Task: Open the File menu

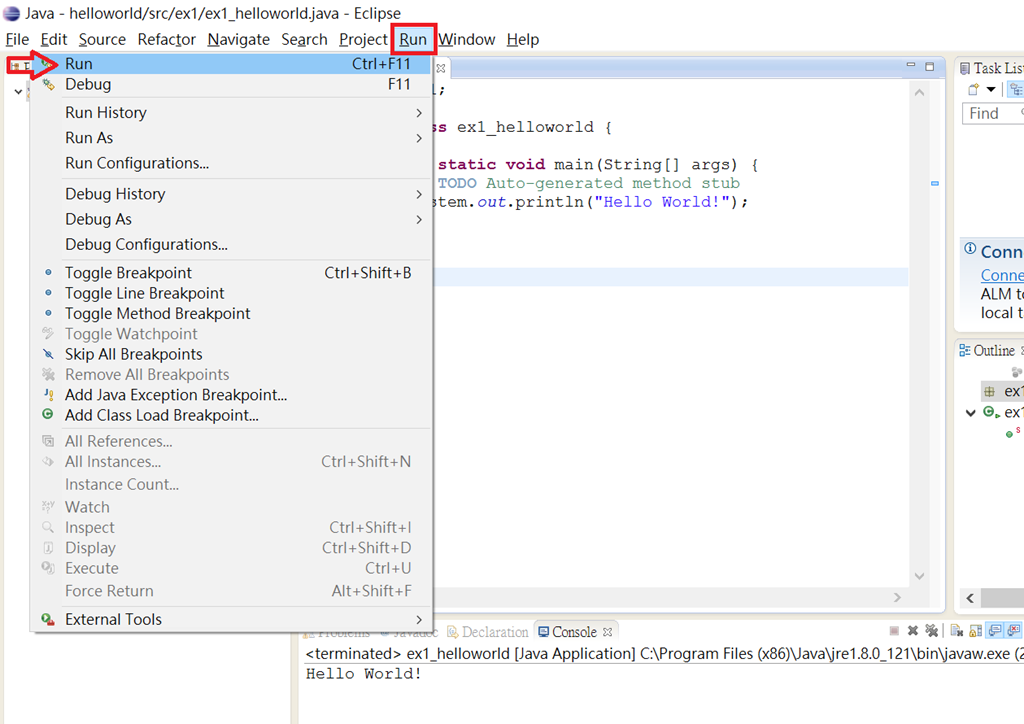Action: pyautogui.click(x=17, y=40)
